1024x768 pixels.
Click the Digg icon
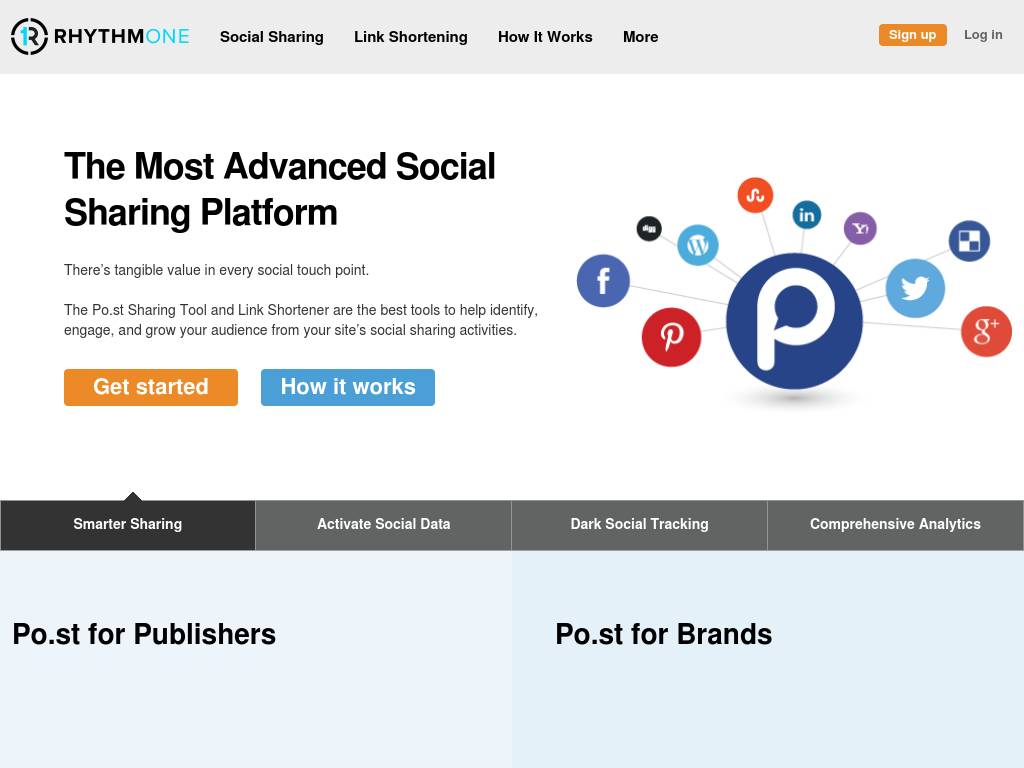click(x=649, y=229)
